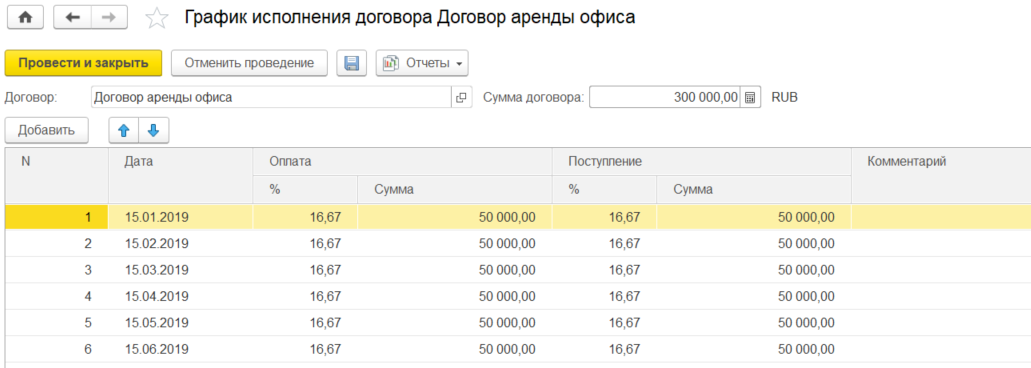
Task: Go to the home page icon
Action: coord(26,18)
